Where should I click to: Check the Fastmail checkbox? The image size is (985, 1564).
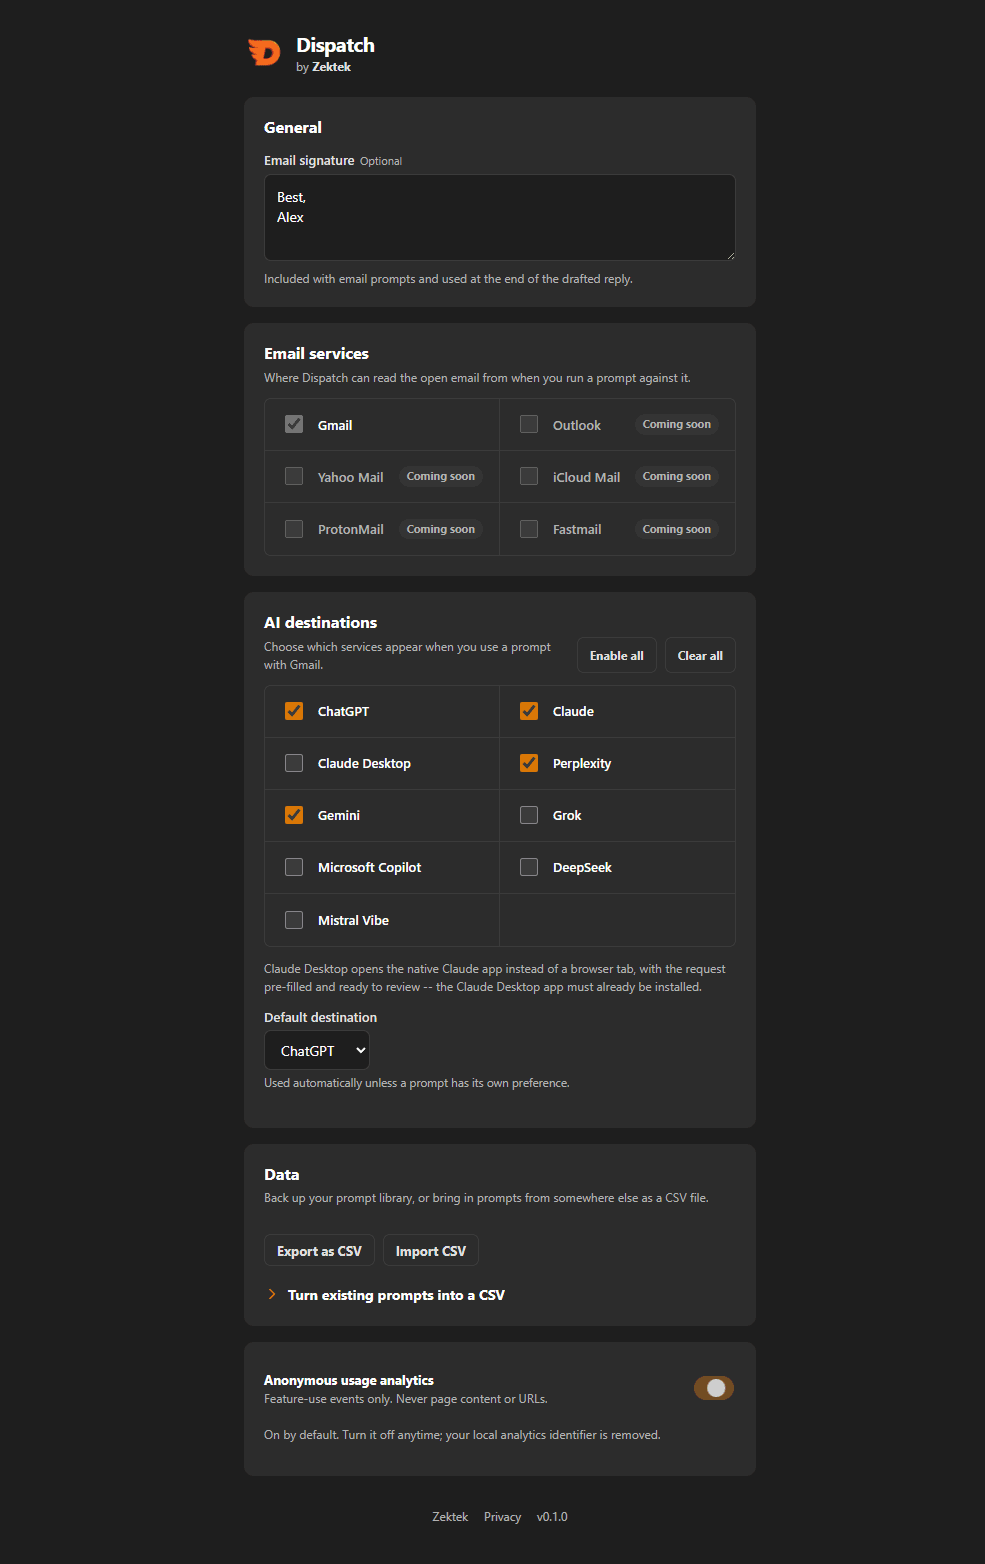coord(529,529)
